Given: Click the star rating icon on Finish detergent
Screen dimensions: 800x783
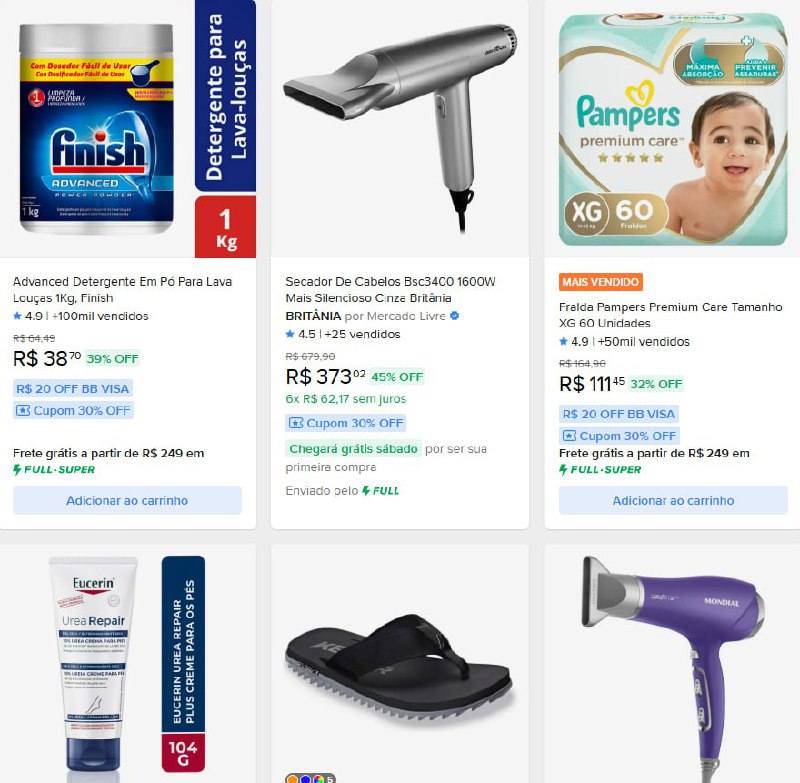Looking at the screenshot, I should pyautogui.click(x=17, y=316).
